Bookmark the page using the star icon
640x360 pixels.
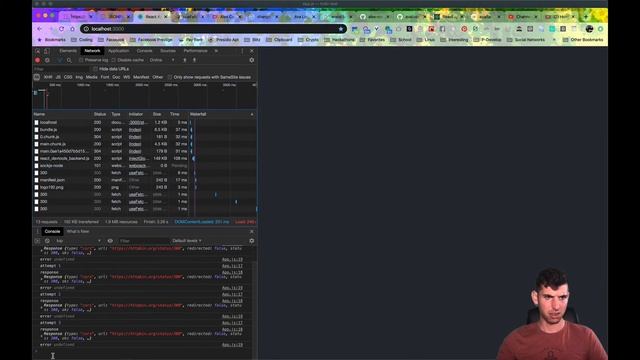pyautogui.click(x=341, y=29)
